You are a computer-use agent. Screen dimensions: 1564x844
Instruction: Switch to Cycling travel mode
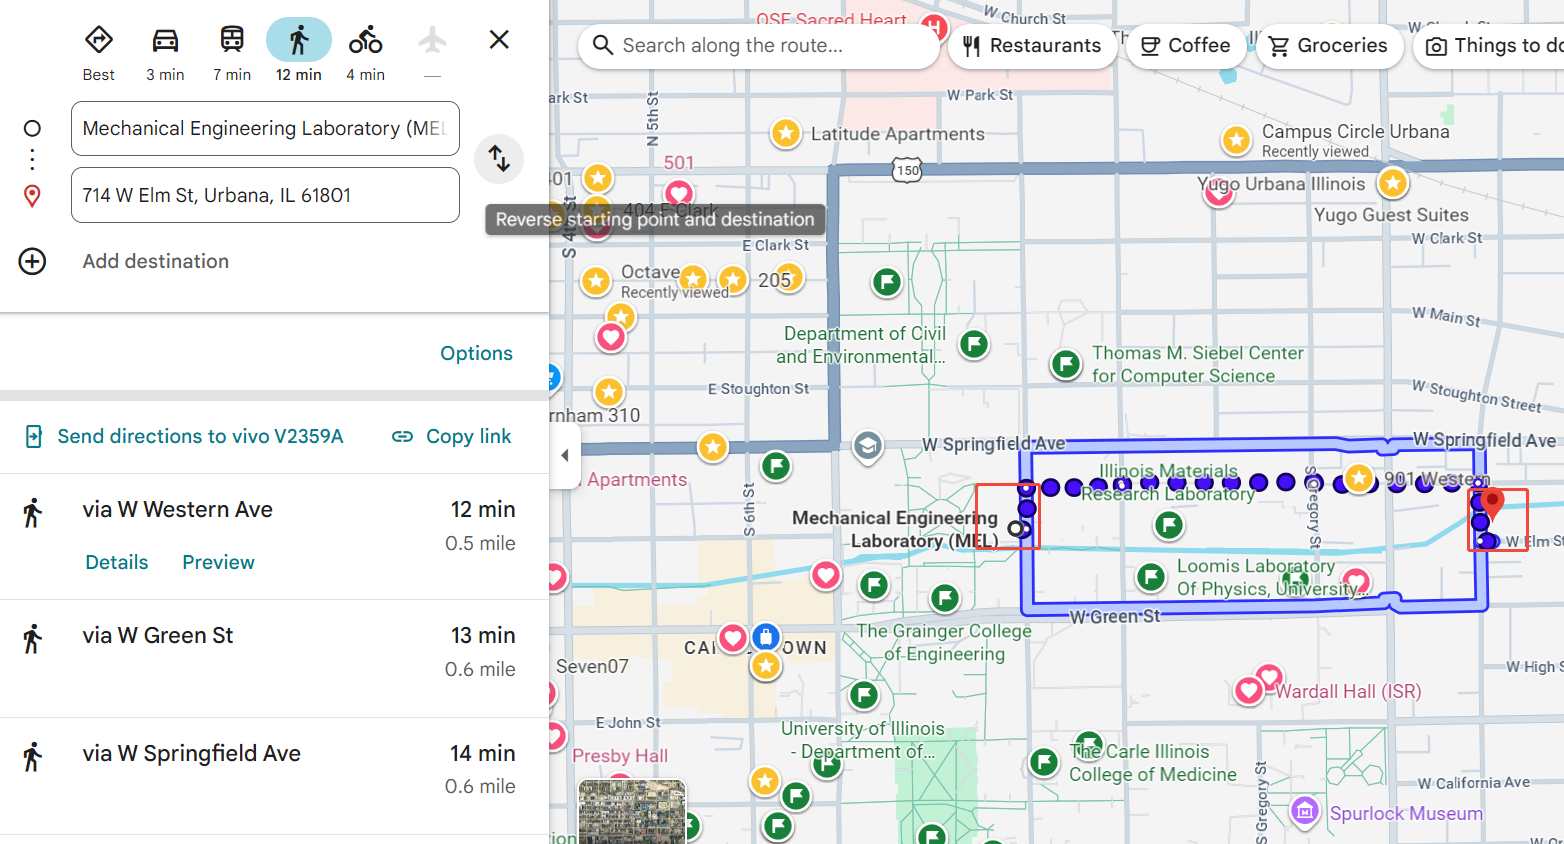[365, 41]
